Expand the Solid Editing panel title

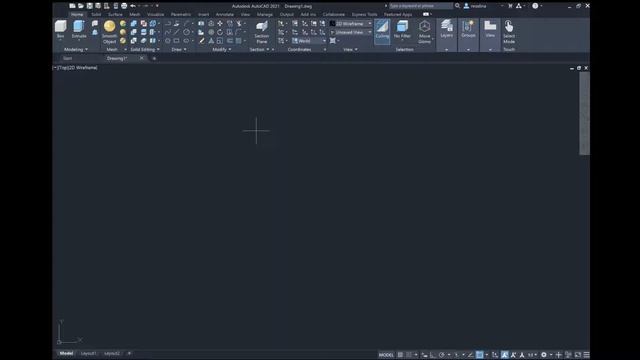tap(145, 49)
